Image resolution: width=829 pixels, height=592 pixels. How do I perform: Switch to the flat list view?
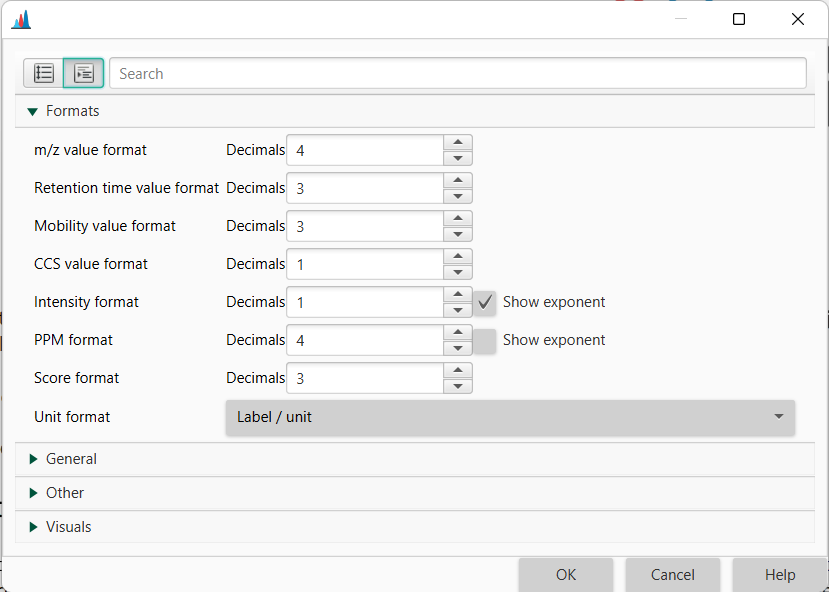click(43, 73)
